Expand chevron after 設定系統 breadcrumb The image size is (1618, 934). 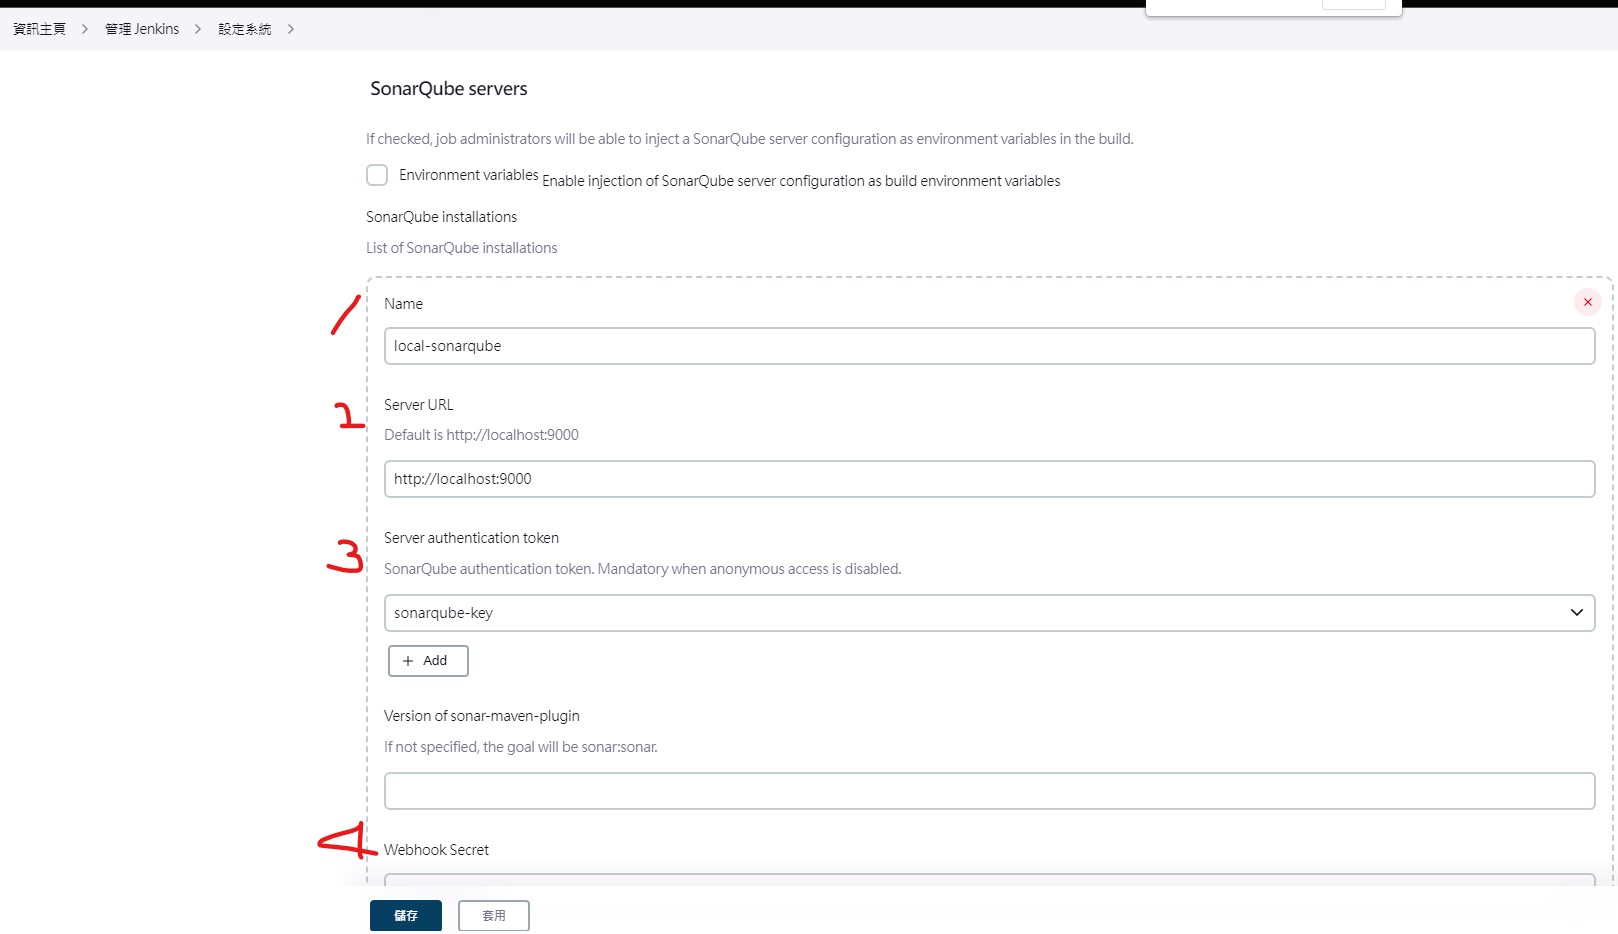tap(291, 29)
